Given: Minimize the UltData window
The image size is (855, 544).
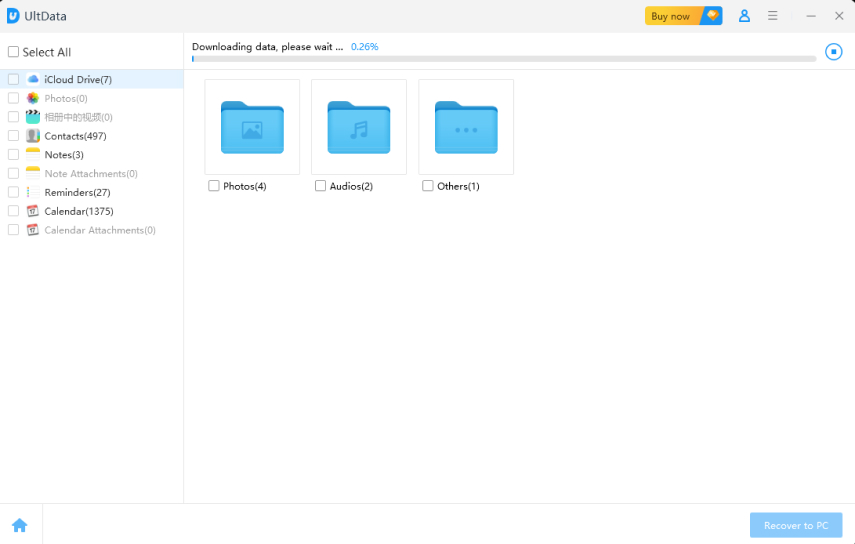Looking at the screenshot, I should pyautogui.click(x=811, y=16).
